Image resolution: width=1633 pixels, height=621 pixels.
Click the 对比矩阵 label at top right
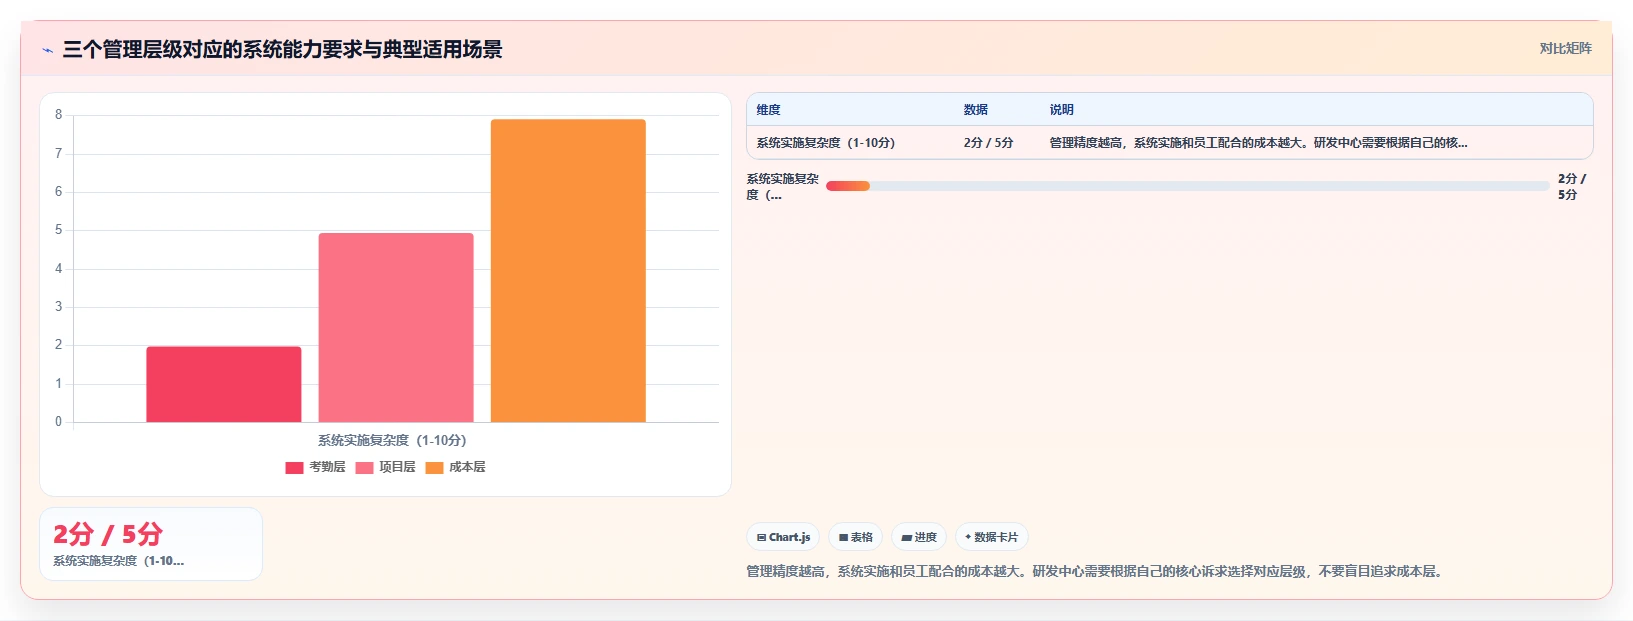1565,48
